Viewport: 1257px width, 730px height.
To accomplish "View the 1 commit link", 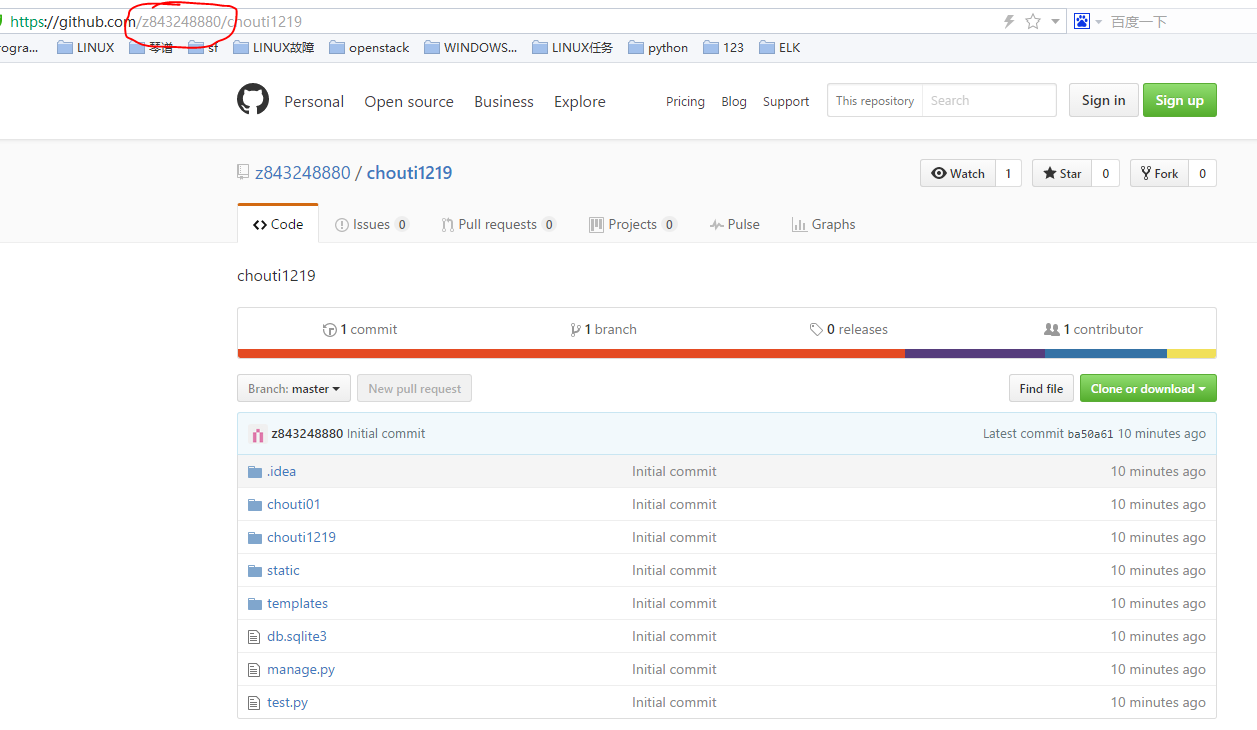I will (x=360, y=329).
